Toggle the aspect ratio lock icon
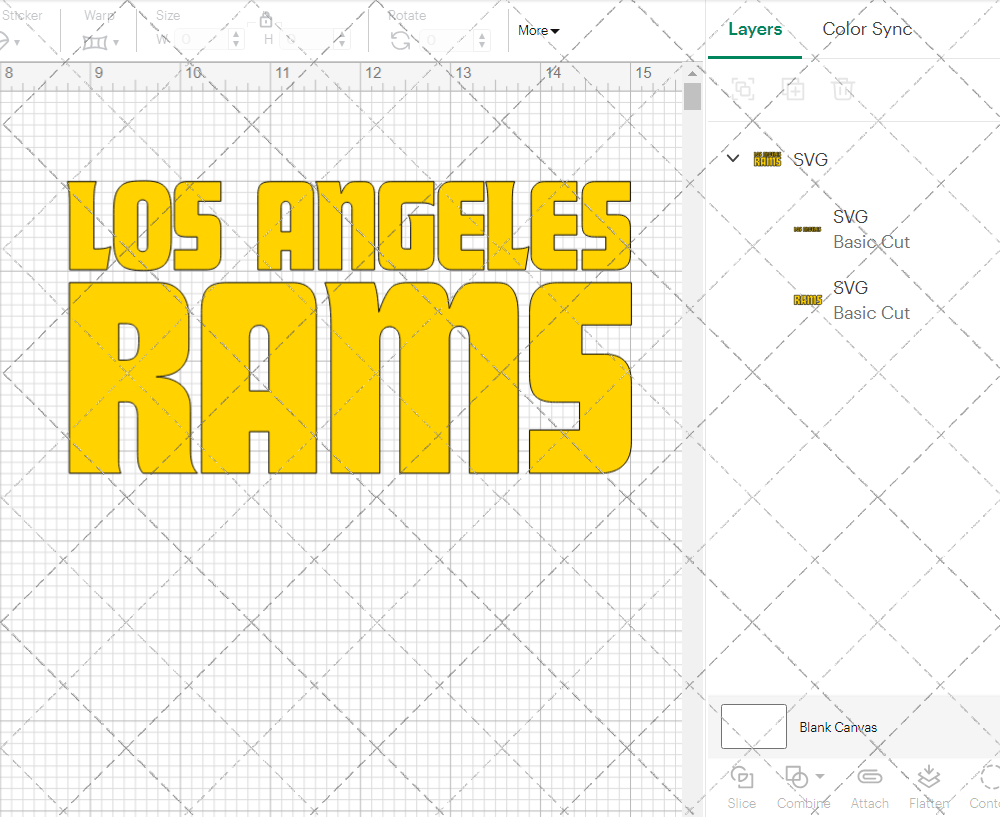This screenshot has width=1000, height=817. pyautogui.click(x=266, y=19)
